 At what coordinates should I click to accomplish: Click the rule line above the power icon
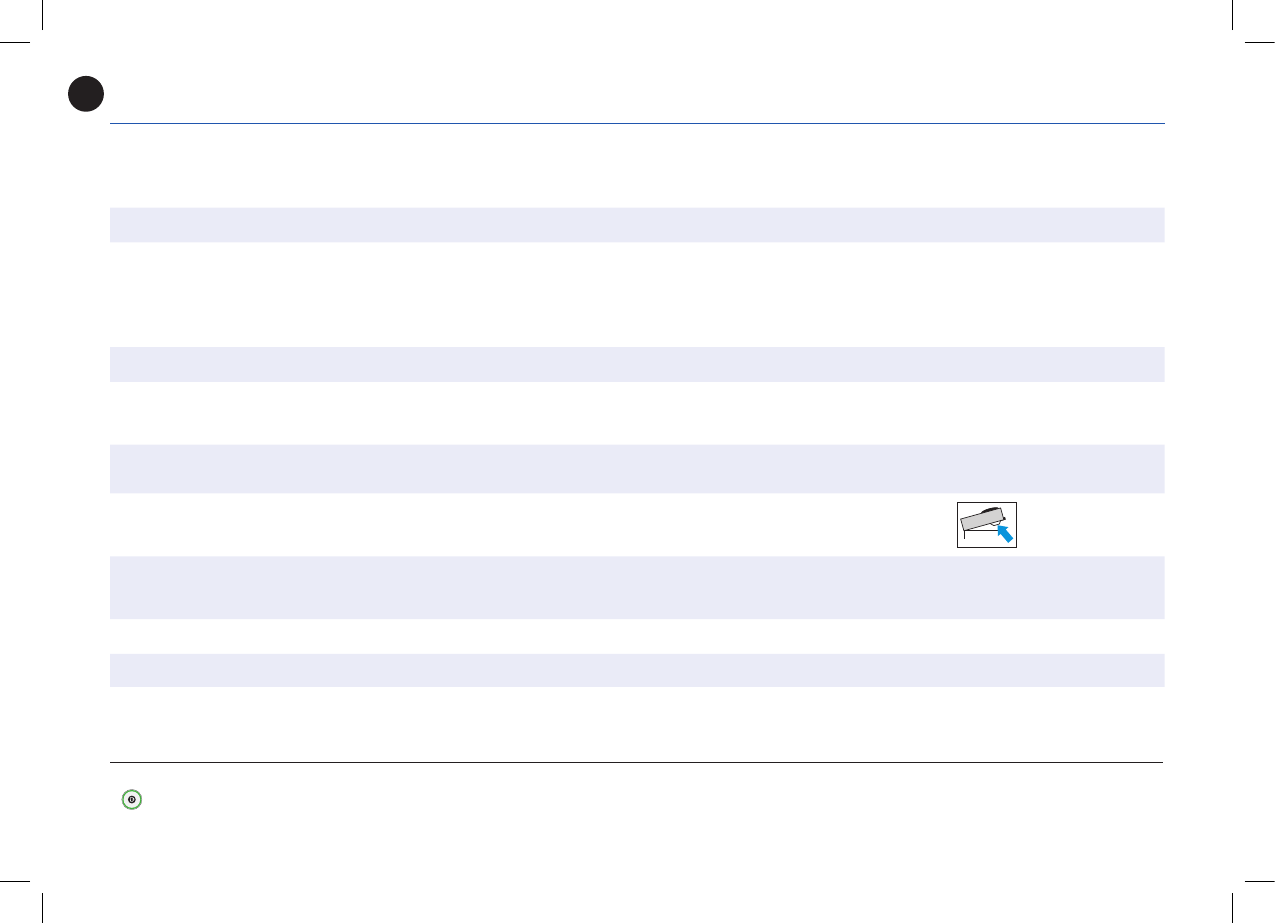point(636,763)
